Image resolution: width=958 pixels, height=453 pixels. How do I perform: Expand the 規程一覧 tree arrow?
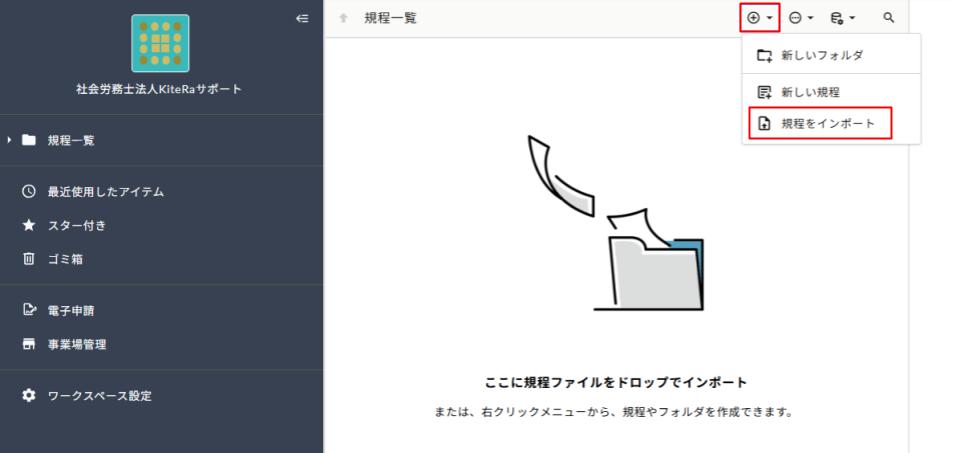(x=9, y=140)
